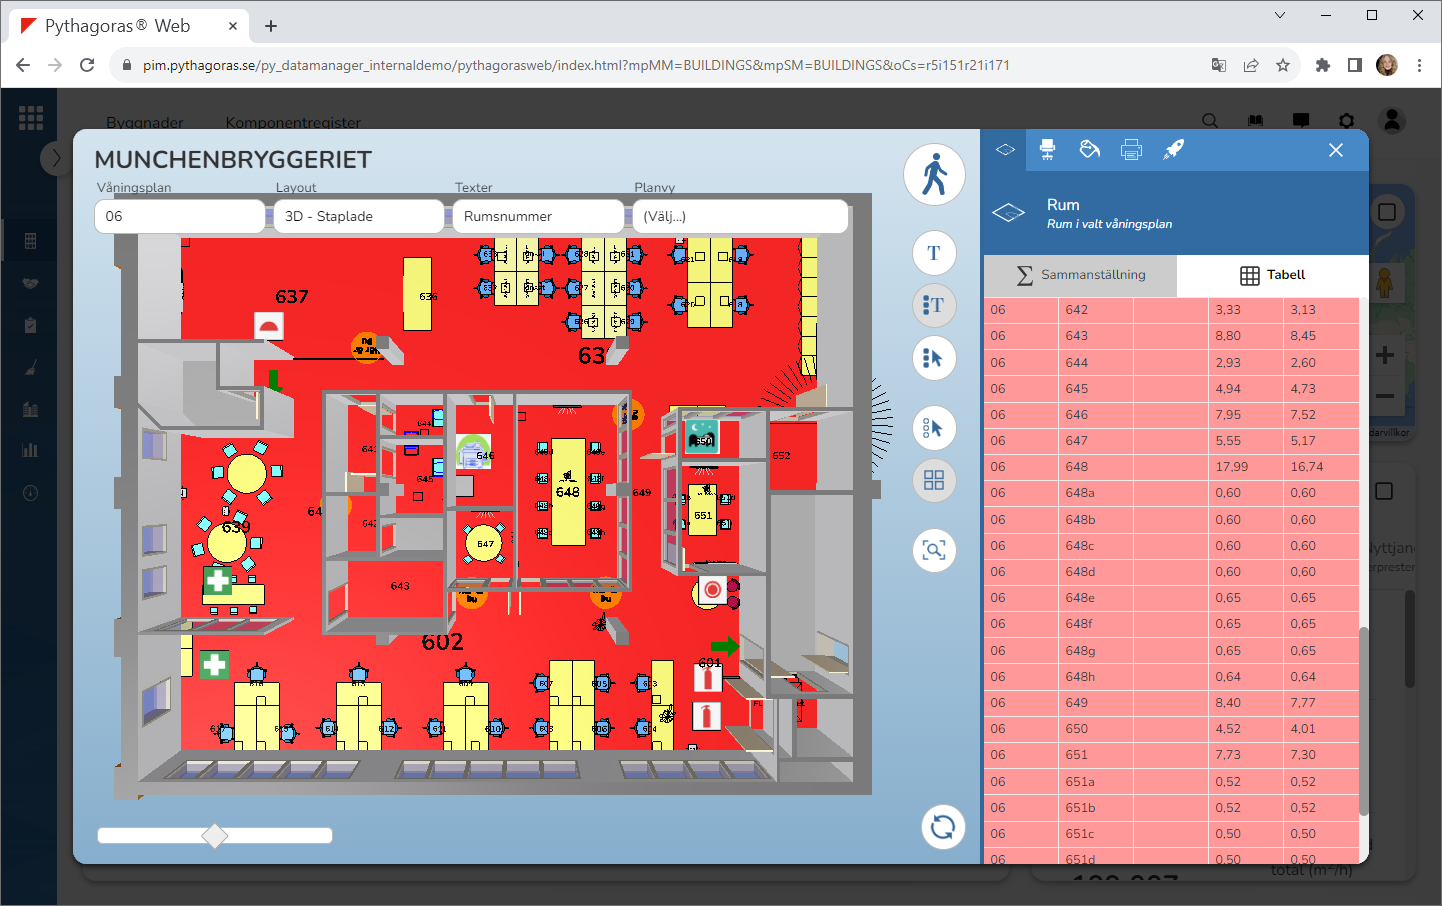Toggle the text list button below T
The image size is (1442, 906).
(x=934, y=305)
